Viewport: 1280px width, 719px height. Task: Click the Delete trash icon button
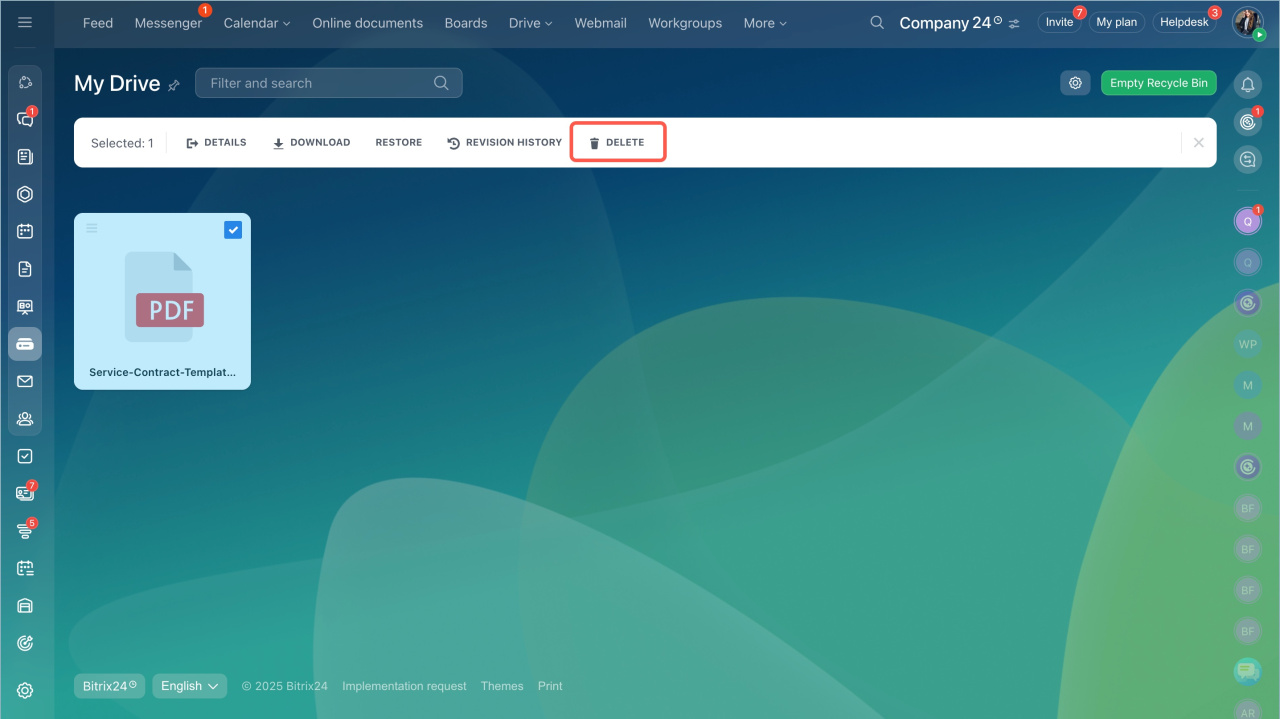pyautogui.click(x=617, y=143)
